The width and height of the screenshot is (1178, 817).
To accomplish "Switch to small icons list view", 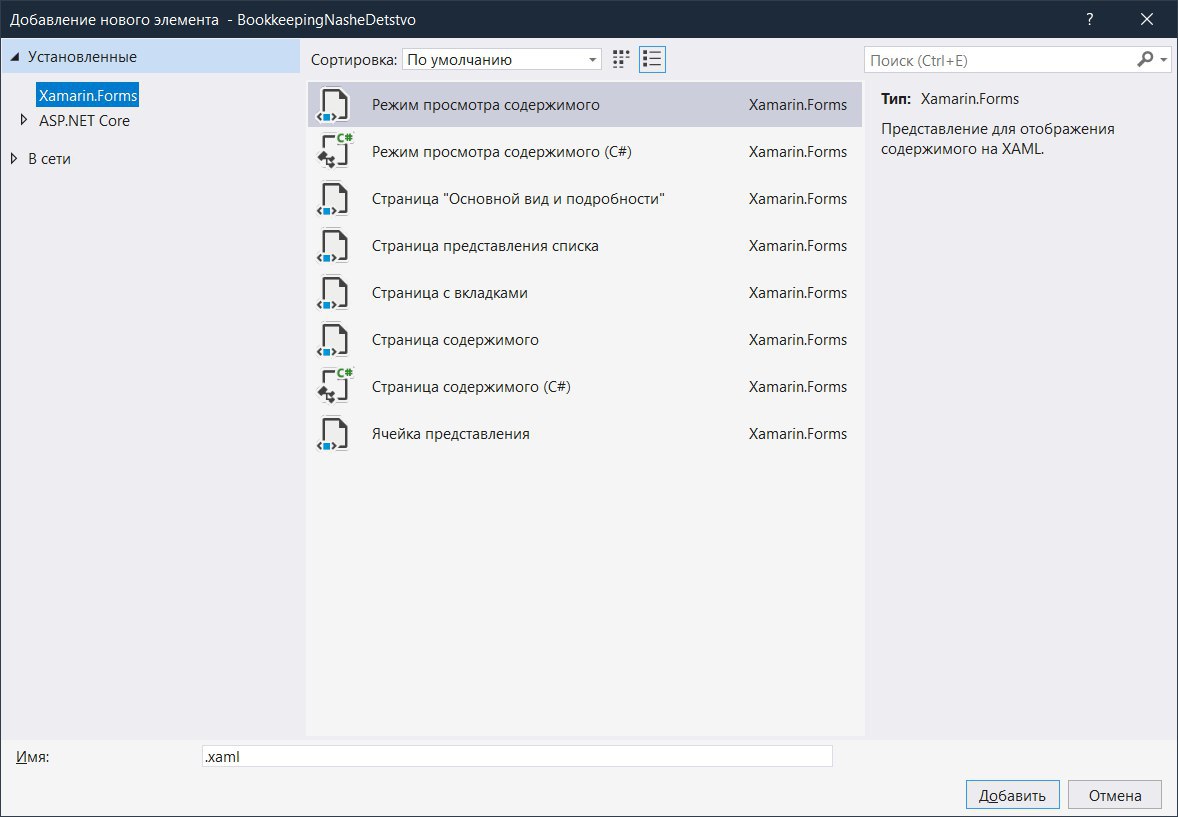I will point(652,59).
